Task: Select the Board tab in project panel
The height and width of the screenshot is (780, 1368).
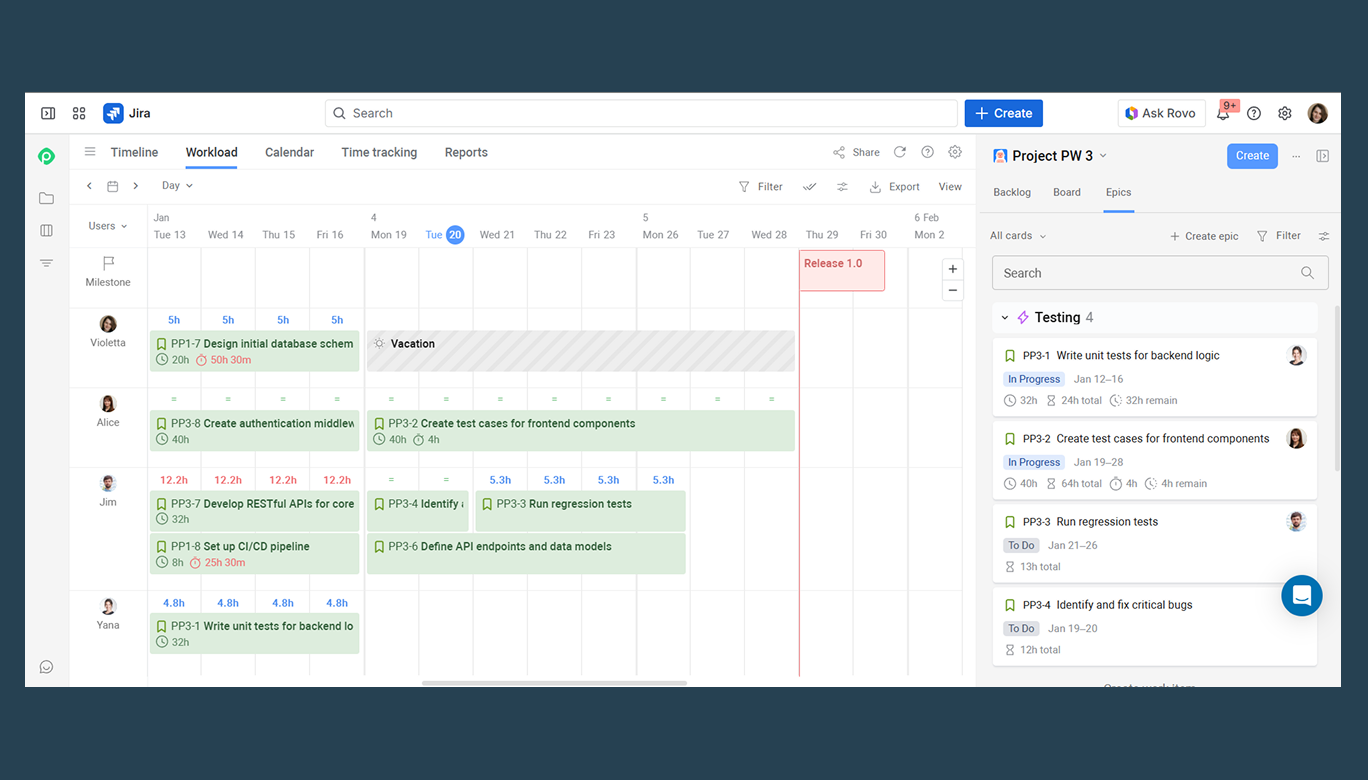Action: (1067, 192)
